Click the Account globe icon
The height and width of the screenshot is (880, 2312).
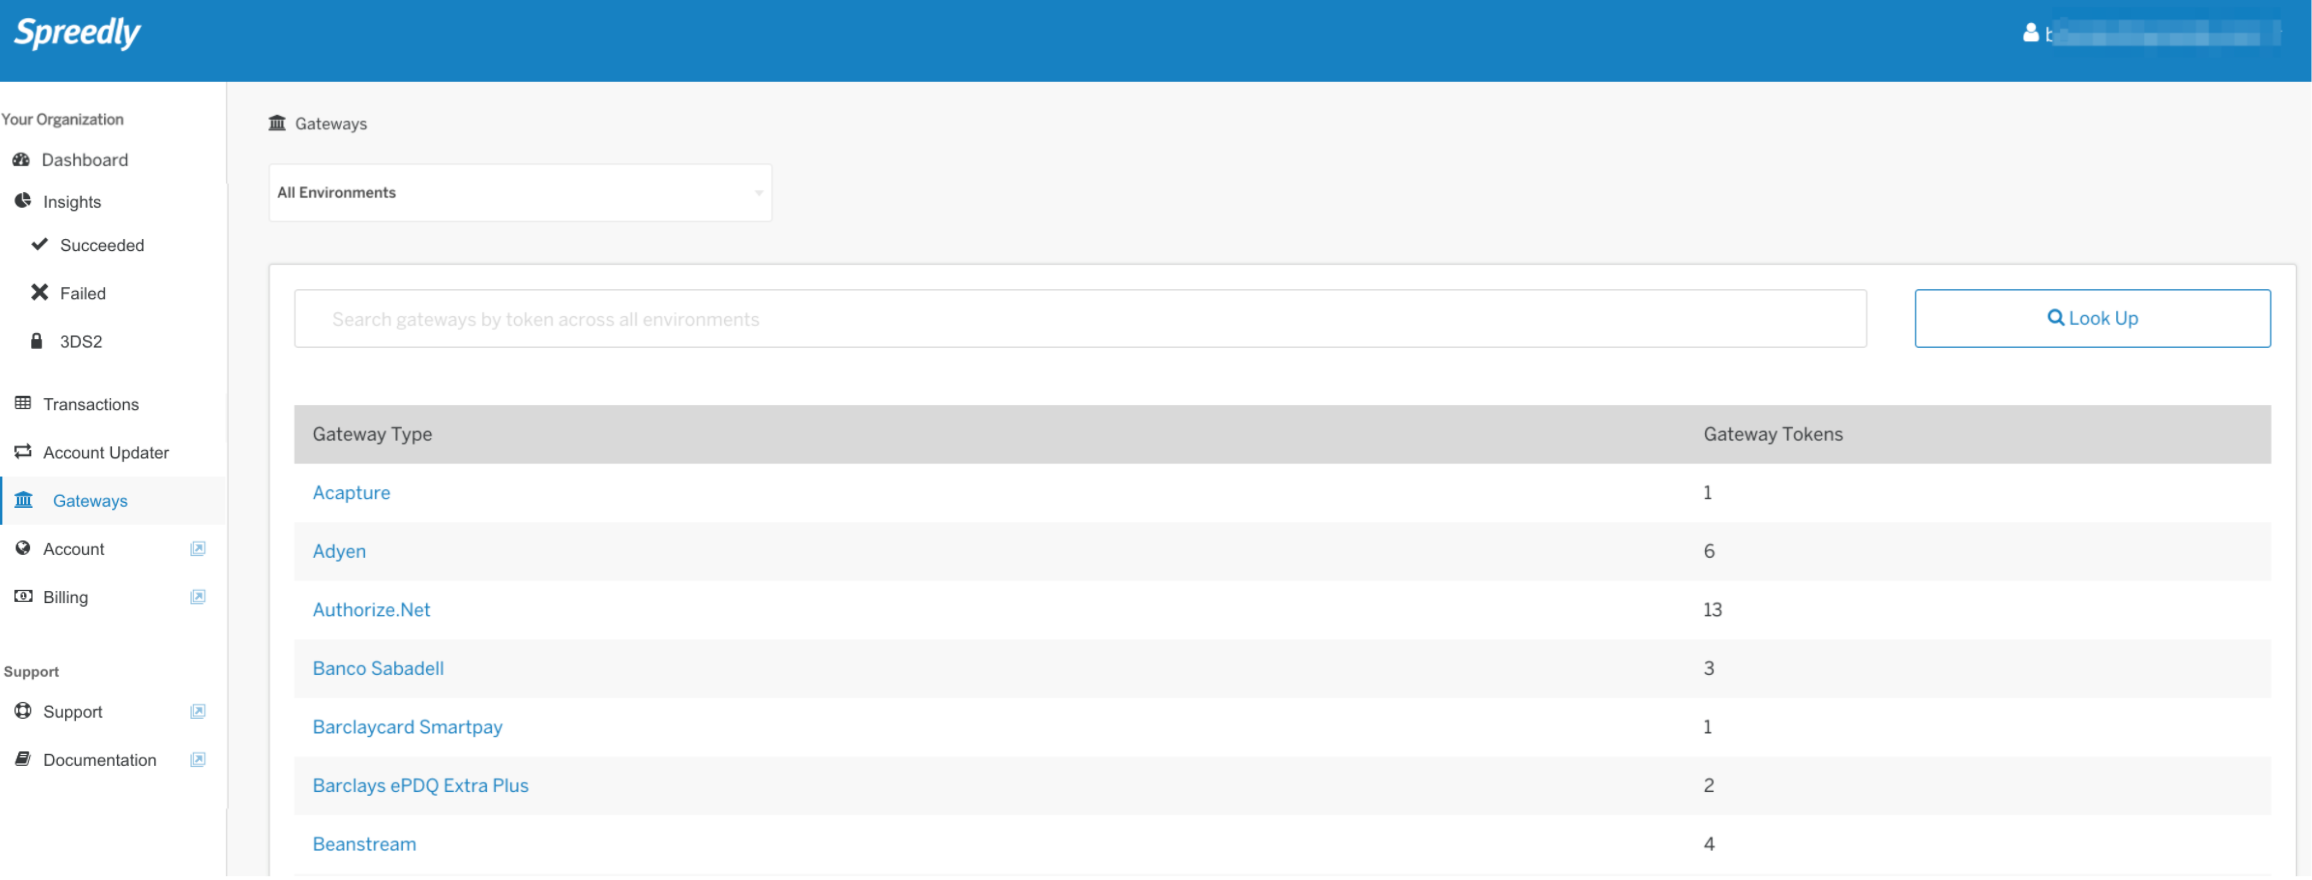(23, 548)
